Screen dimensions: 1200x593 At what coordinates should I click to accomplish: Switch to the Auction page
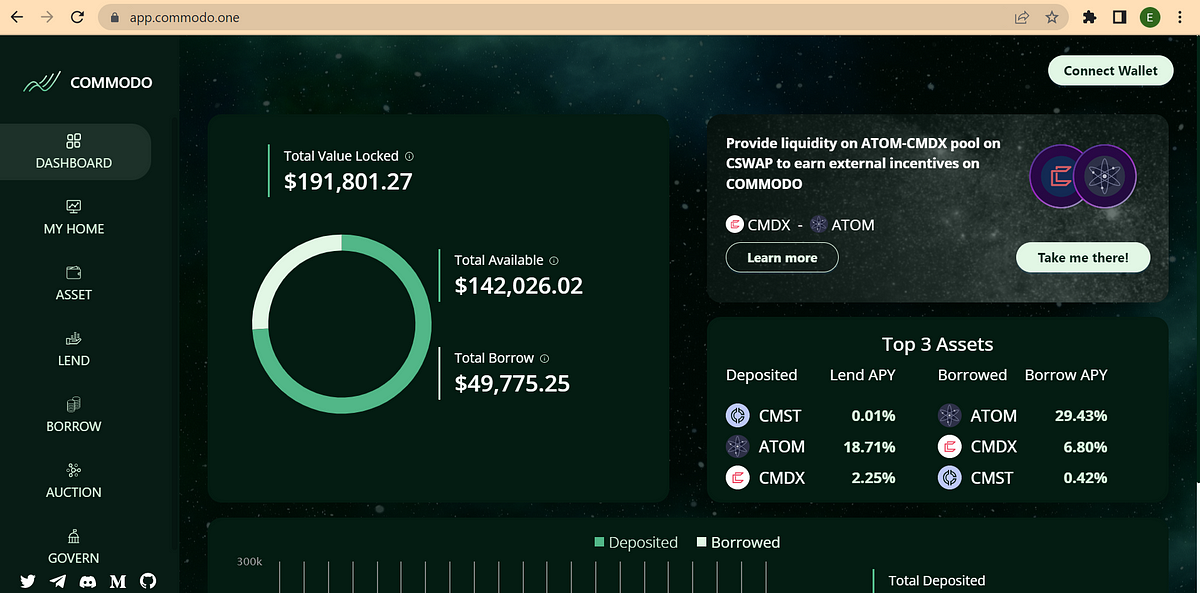tap(74, 482)
